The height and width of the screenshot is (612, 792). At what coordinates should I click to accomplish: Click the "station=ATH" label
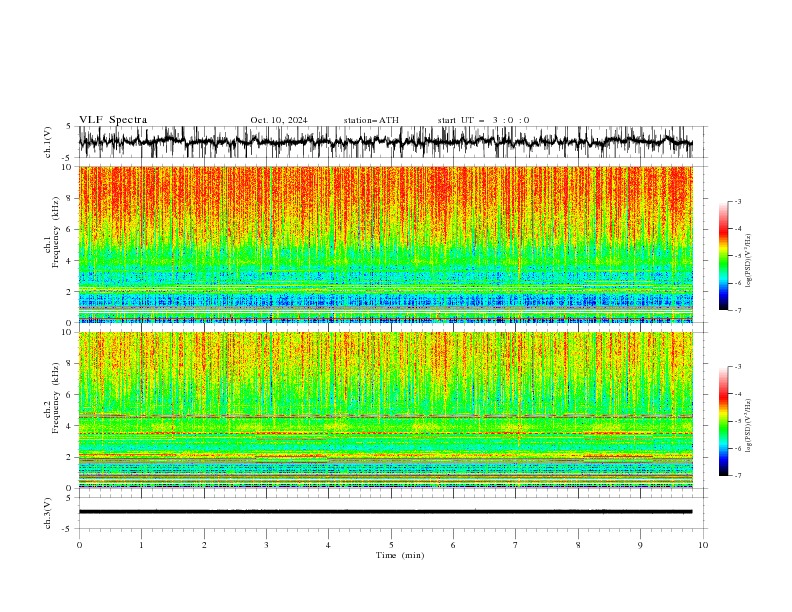tap(371, 120)
